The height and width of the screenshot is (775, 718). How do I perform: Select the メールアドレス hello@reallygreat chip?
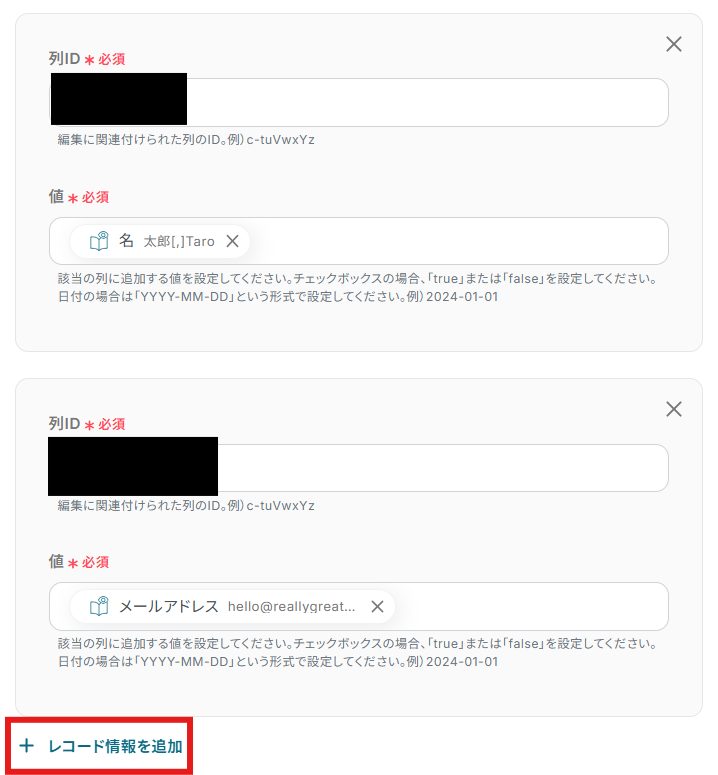coord(232,606)
